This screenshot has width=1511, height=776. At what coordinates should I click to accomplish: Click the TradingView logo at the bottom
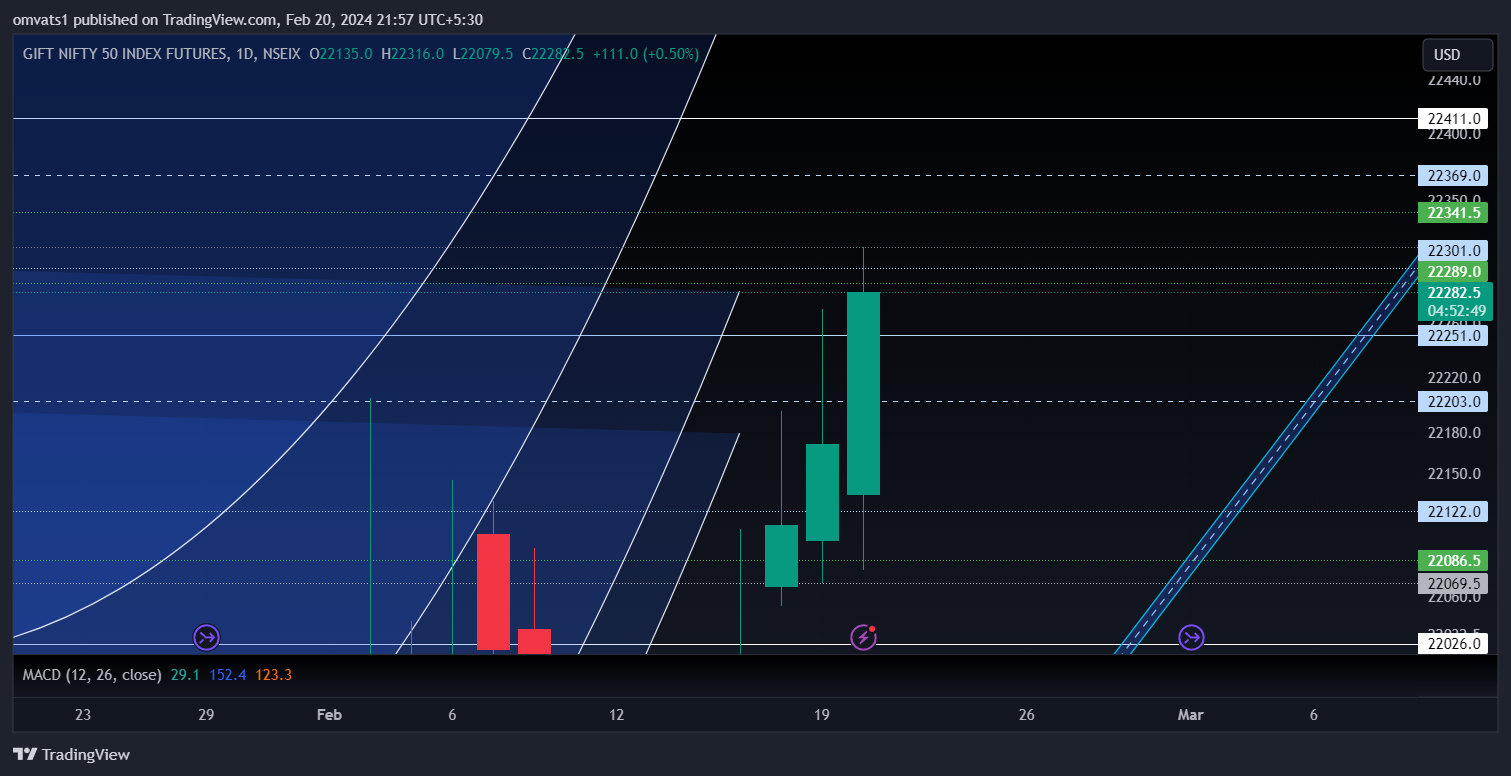[71, 754]
